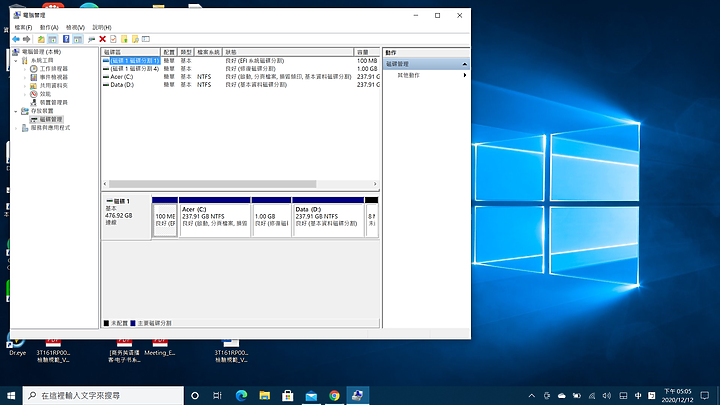Click the 容量 column header
Image resolution: width=720 pixels, height=405 pixels.
(x=367, y=52)
